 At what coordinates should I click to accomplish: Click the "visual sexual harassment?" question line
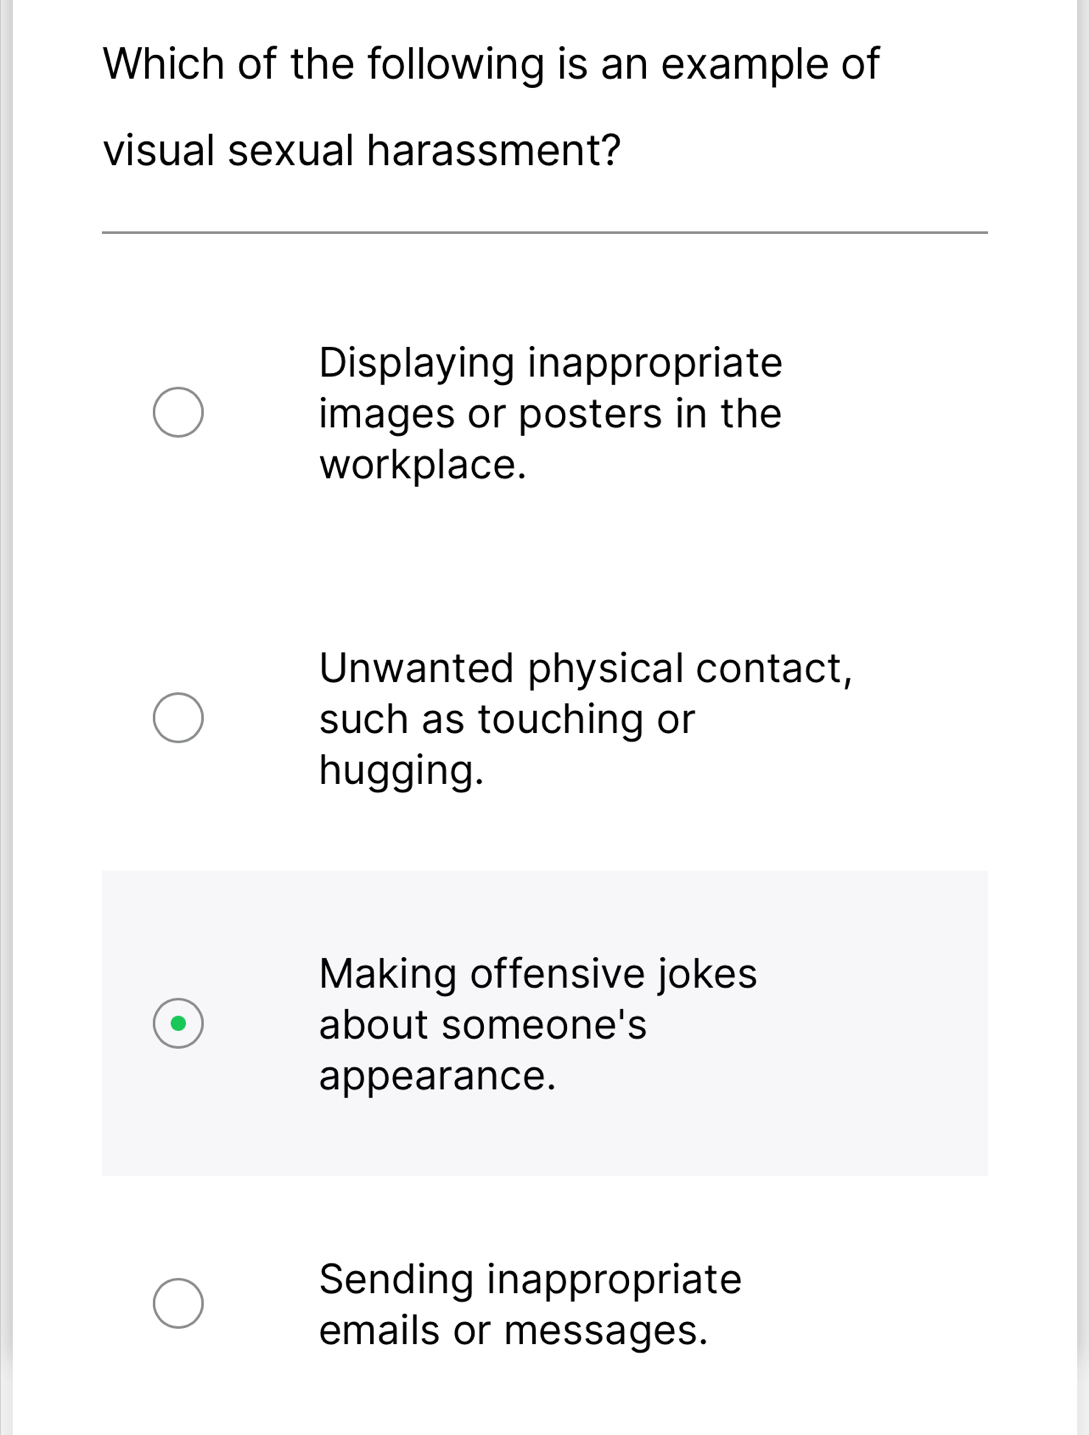pyautogui.click(x=362, y=152)
